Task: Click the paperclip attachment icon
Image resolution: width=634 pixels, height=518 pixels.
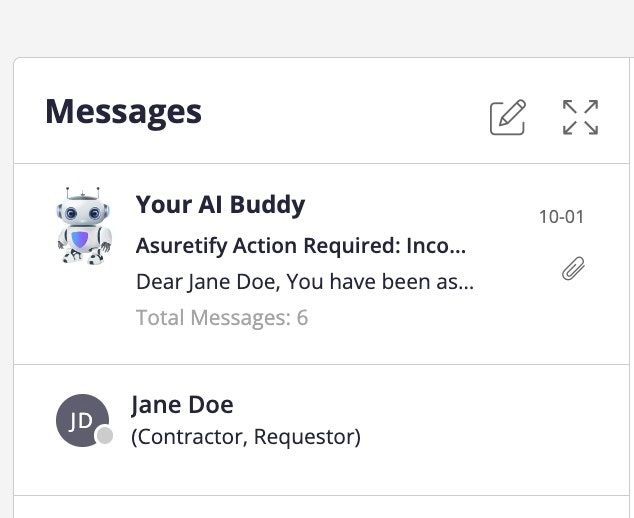Action: click(x=573, y=268)
